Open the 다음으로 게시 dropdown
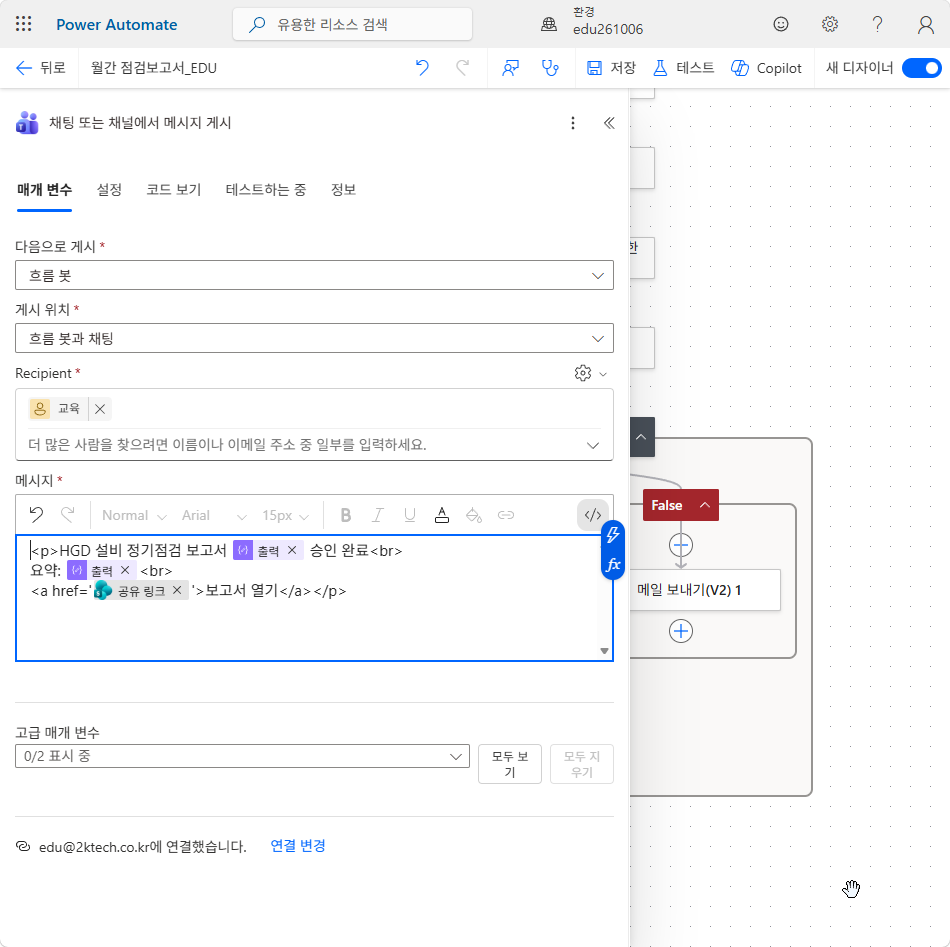The image size is (950, 947). (314, 276)
